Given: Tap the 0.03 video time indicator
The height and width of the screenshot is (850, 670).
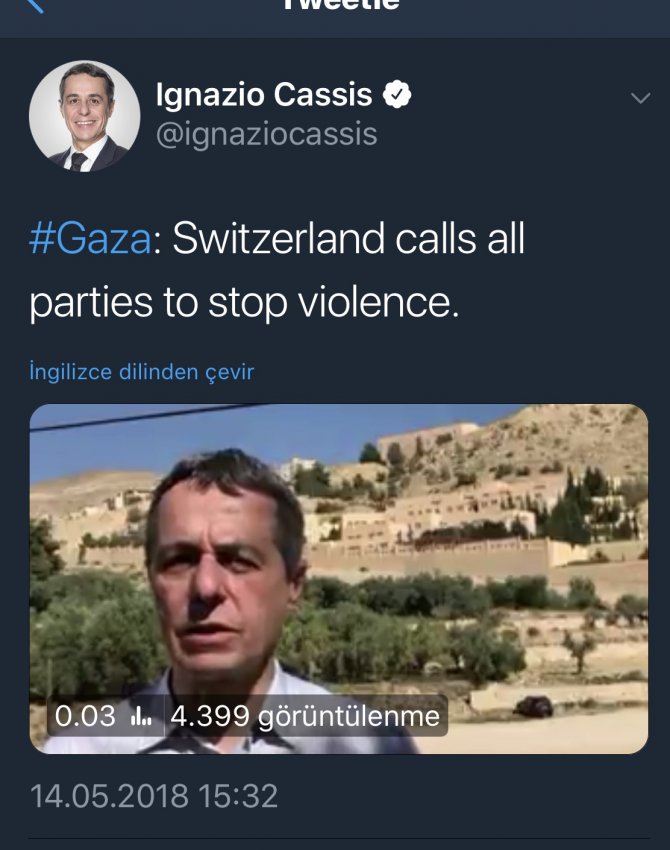Looking at the screenshot, I should click(85, 716).
